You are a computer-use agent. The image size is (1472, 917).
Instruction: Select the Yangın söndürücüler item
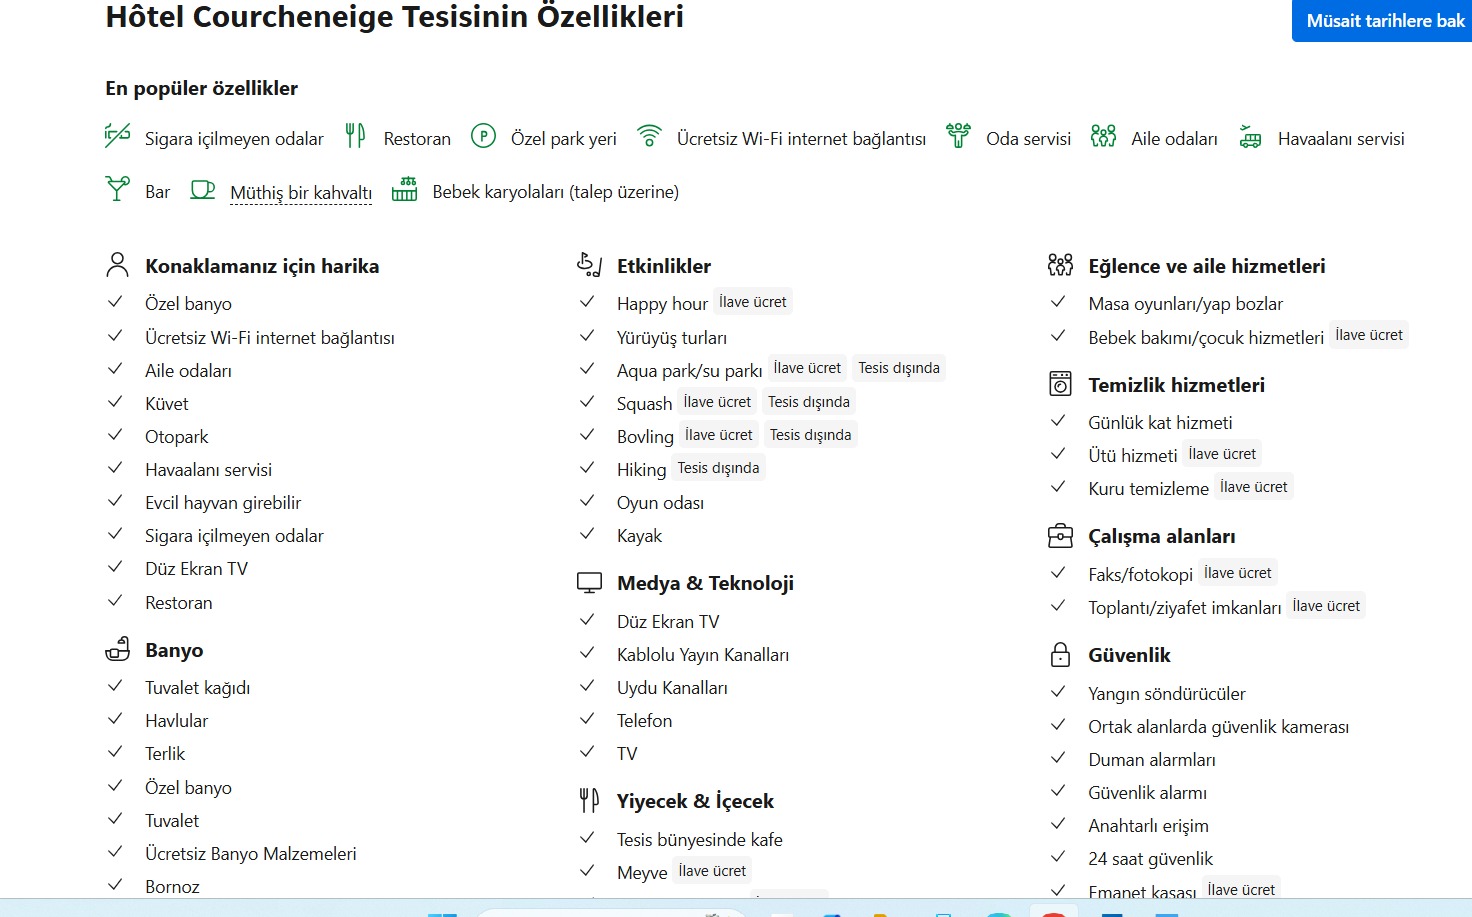[1167, 693]
